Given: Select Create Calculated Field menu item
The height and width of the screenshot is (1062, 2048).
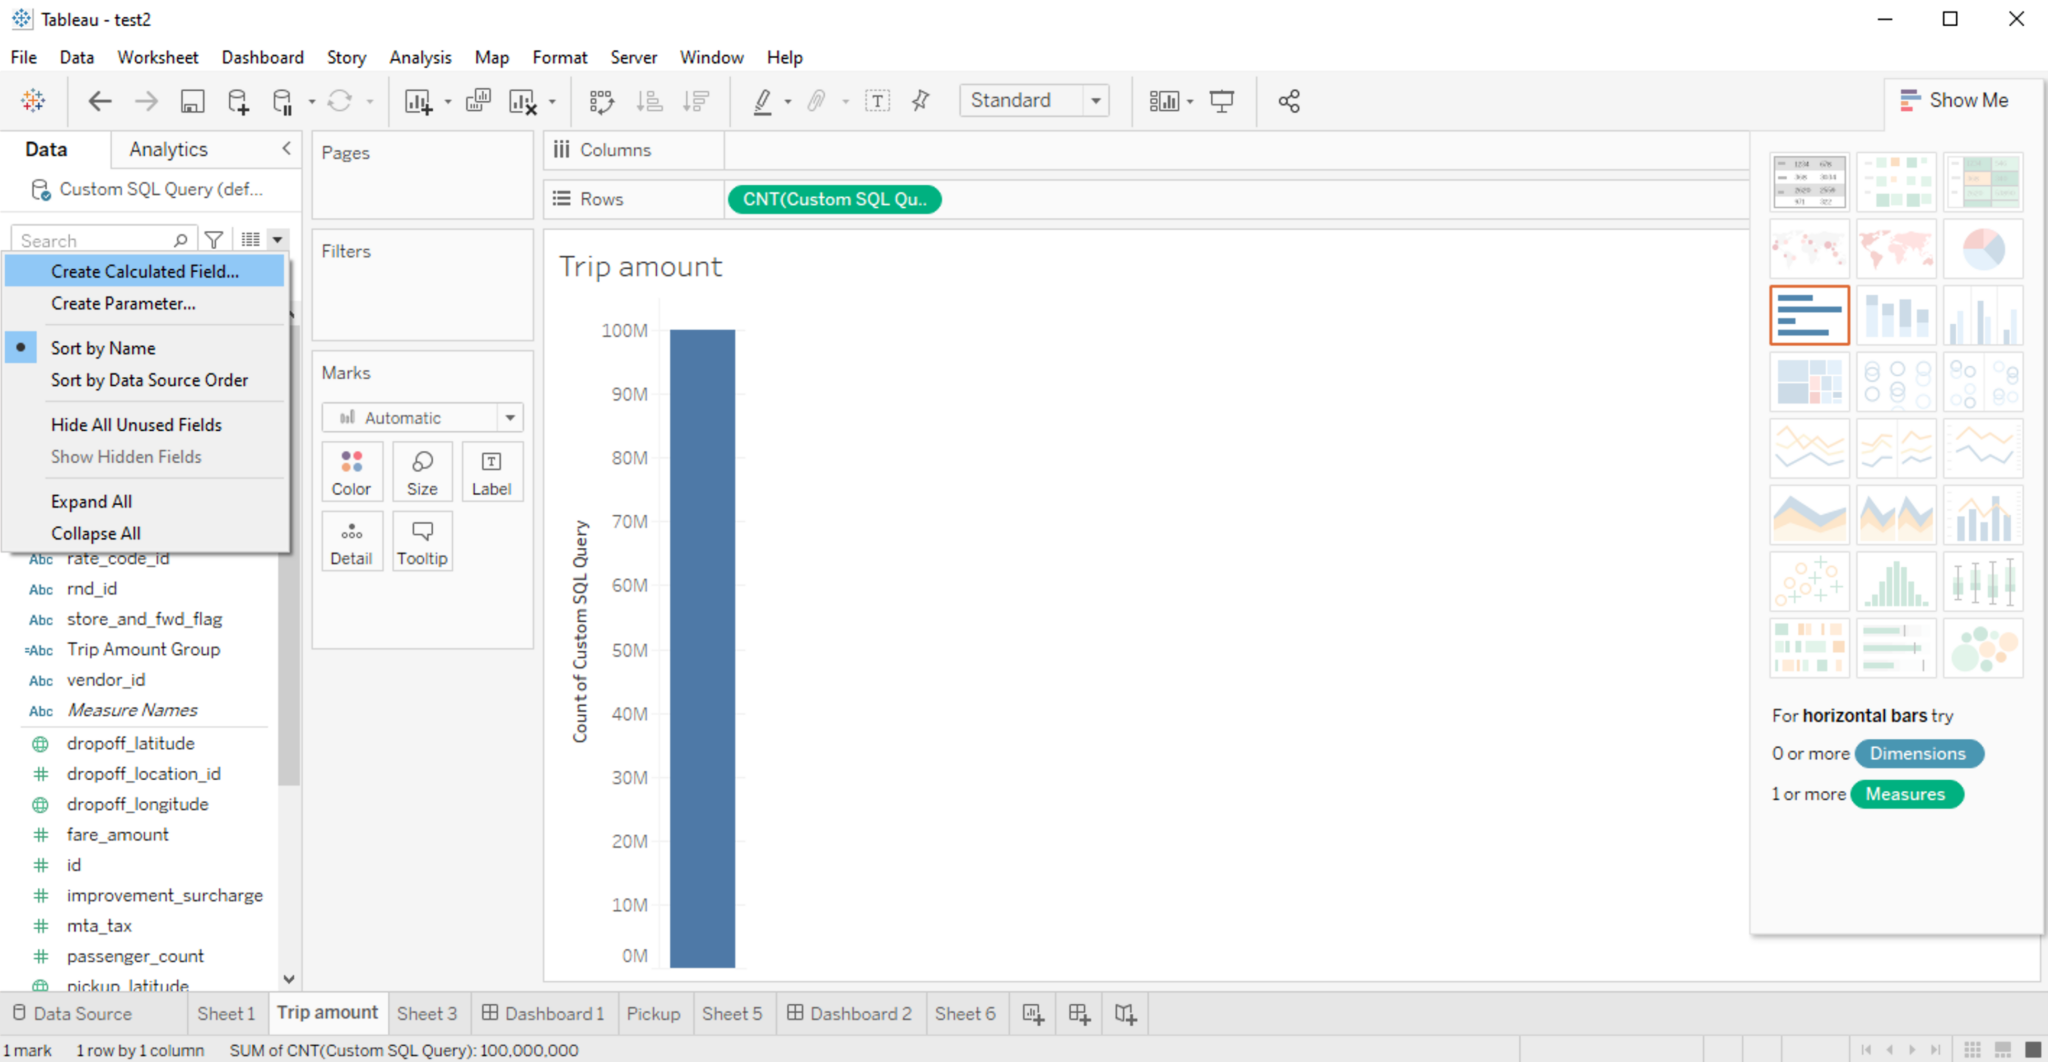Looking at the screenshot, I should pyautogui.click(x=145, y=271).
